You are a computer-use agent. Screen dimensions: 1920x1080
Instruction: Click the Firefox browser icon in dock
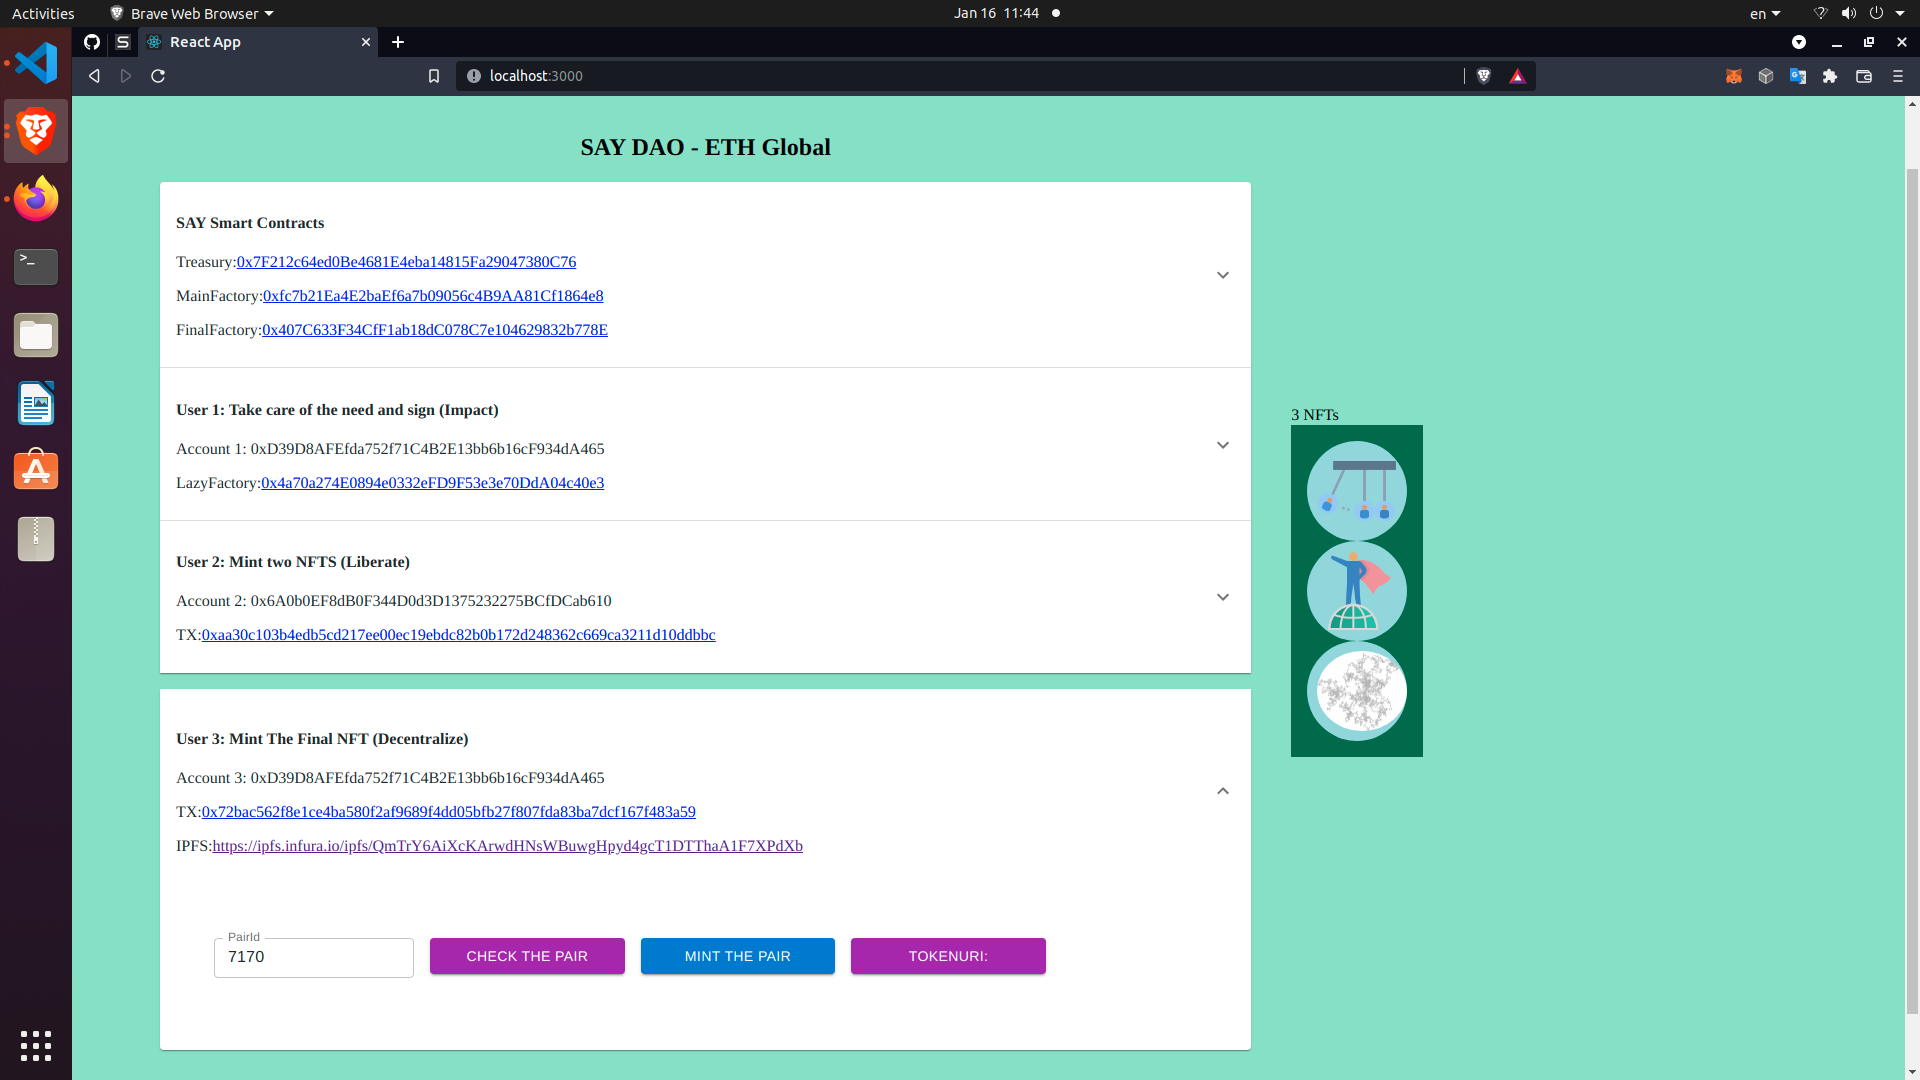(x=36, y=198)
